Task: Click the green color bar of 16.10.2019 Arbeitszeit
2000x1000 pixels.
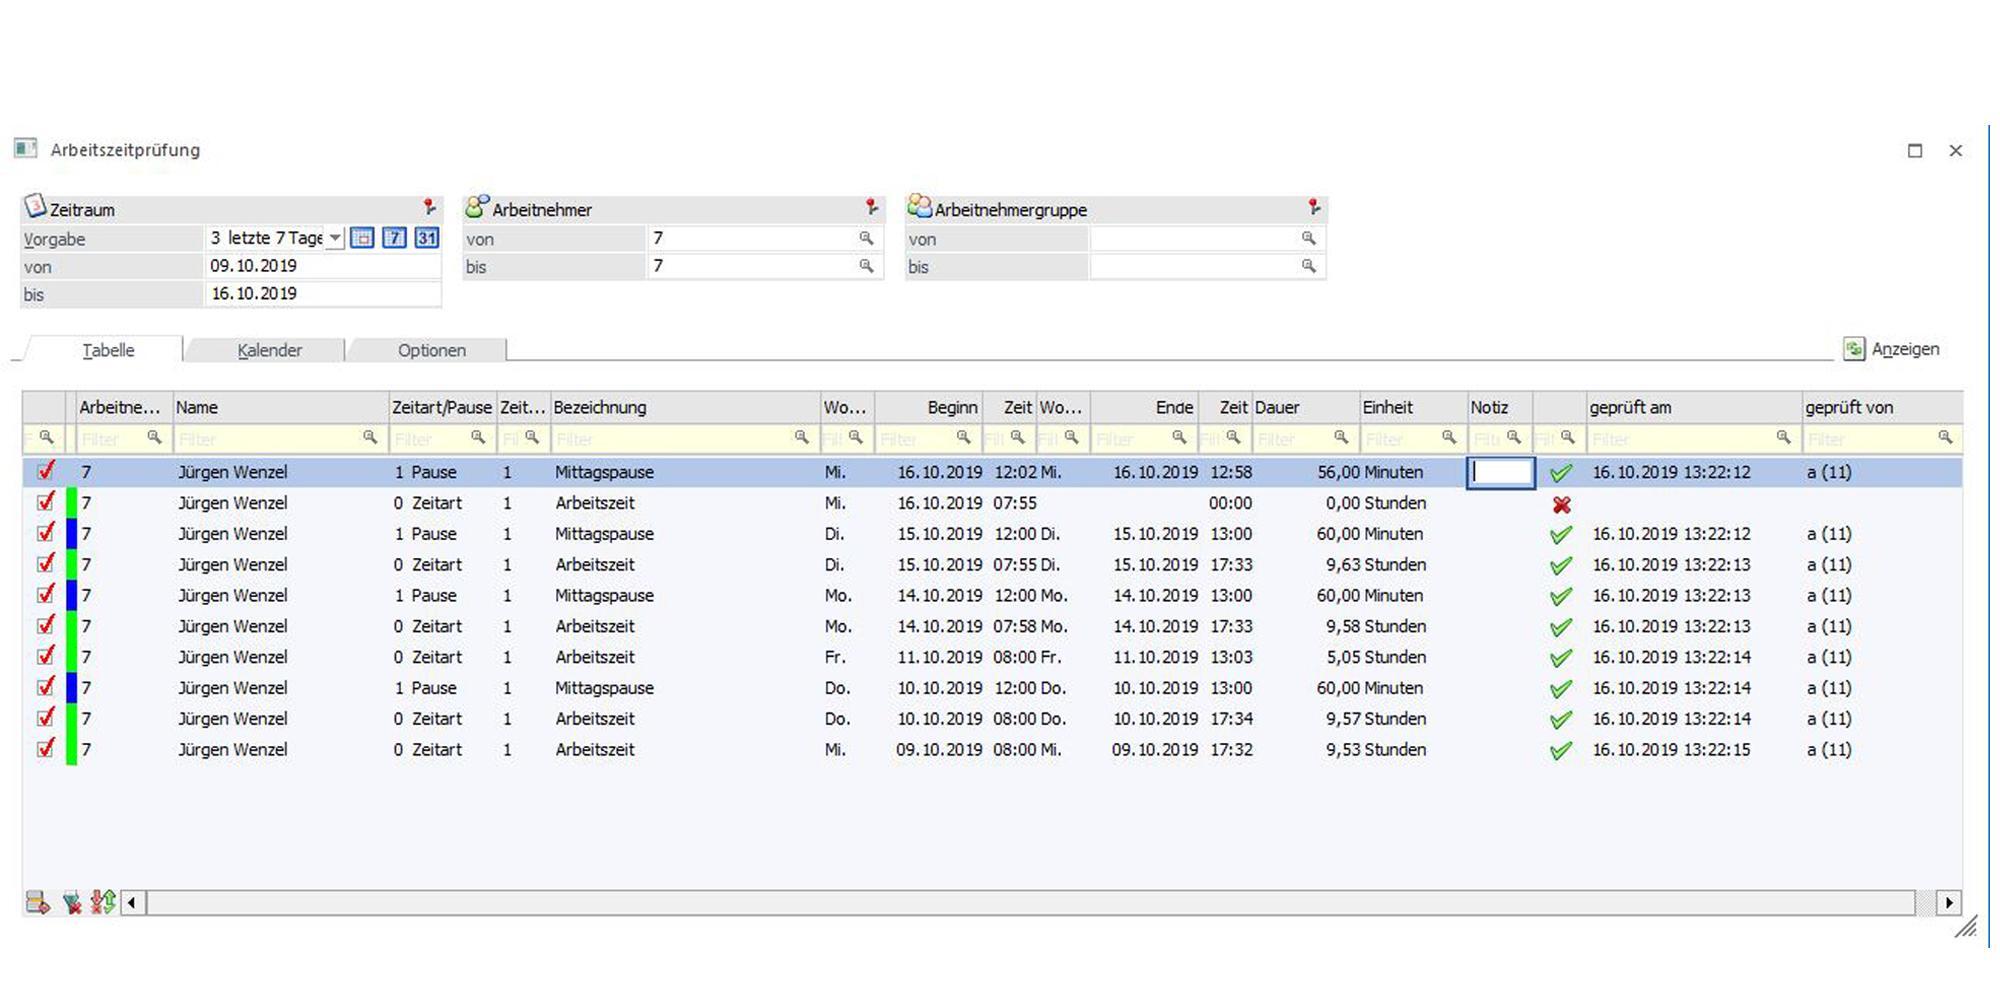Action: pos(71,502)
